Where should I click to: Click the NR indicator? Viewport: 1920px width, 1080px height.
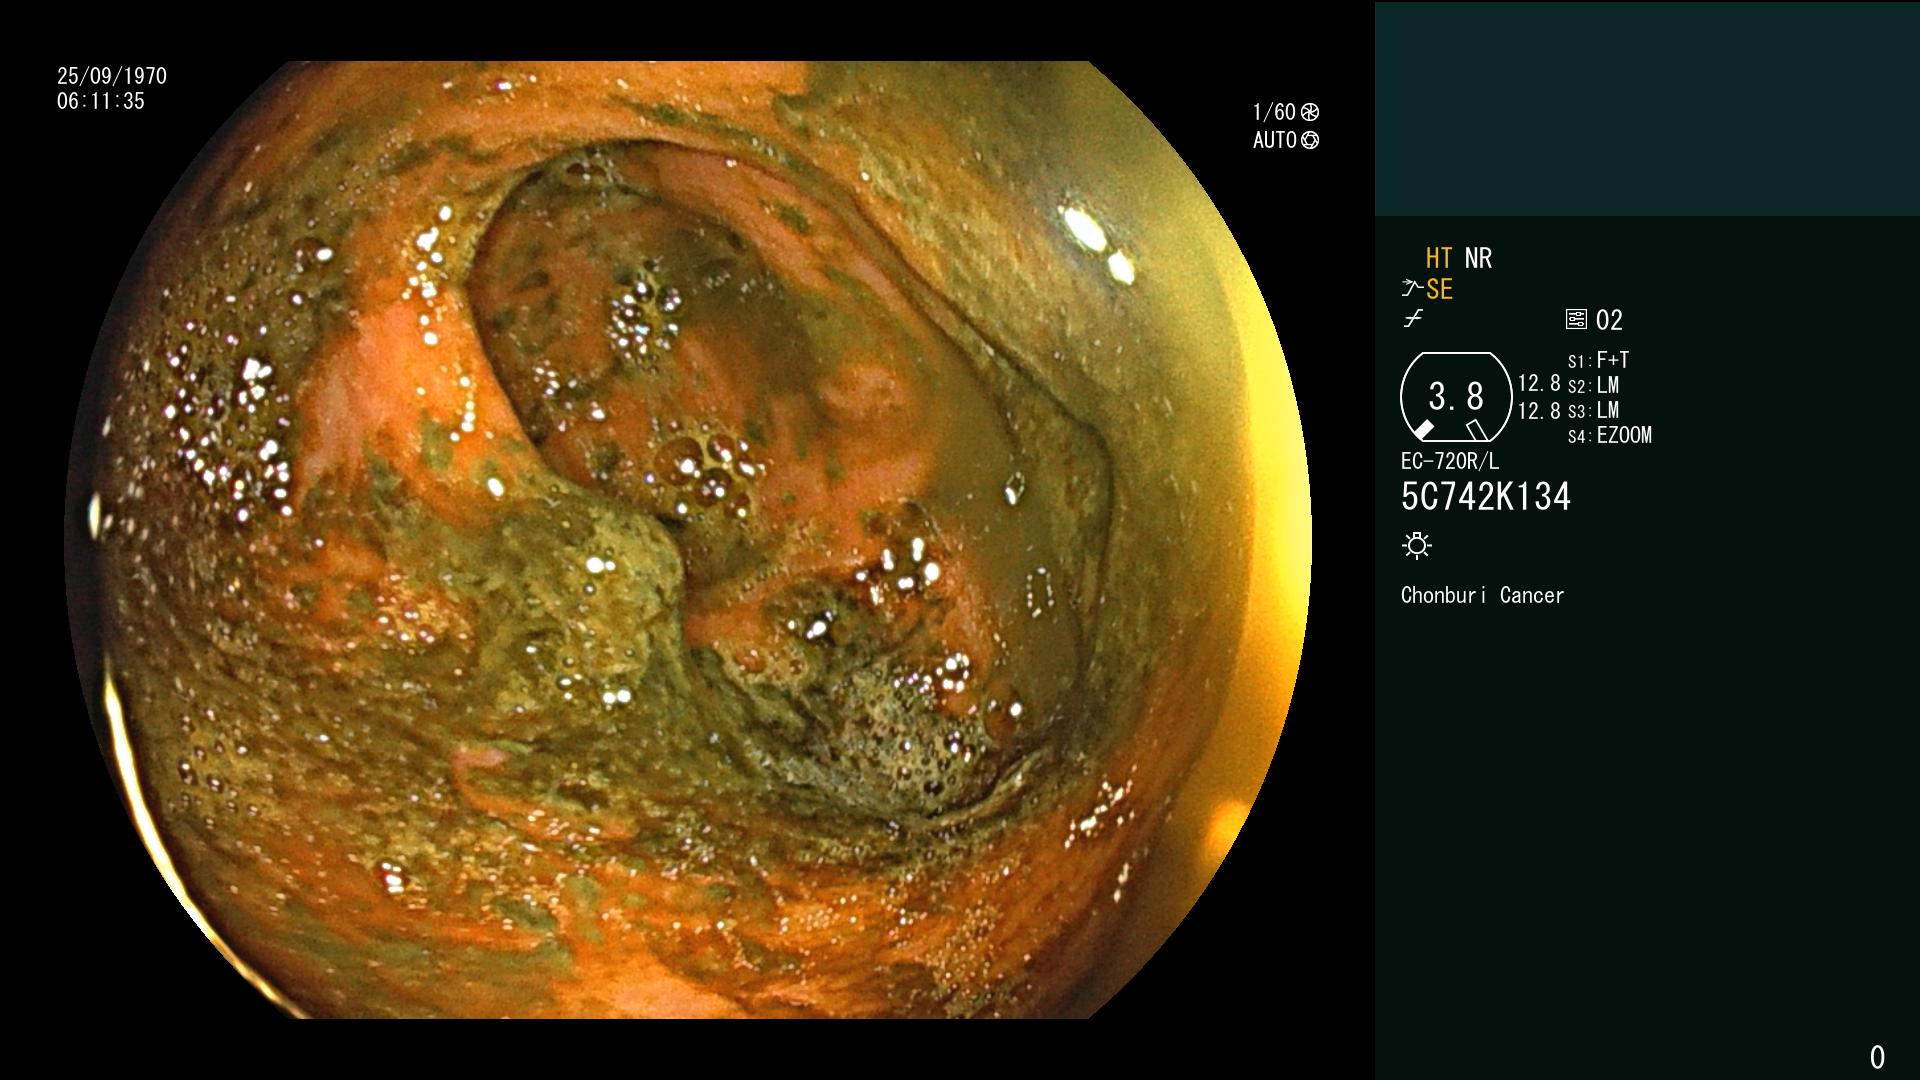pos(1478,258)
